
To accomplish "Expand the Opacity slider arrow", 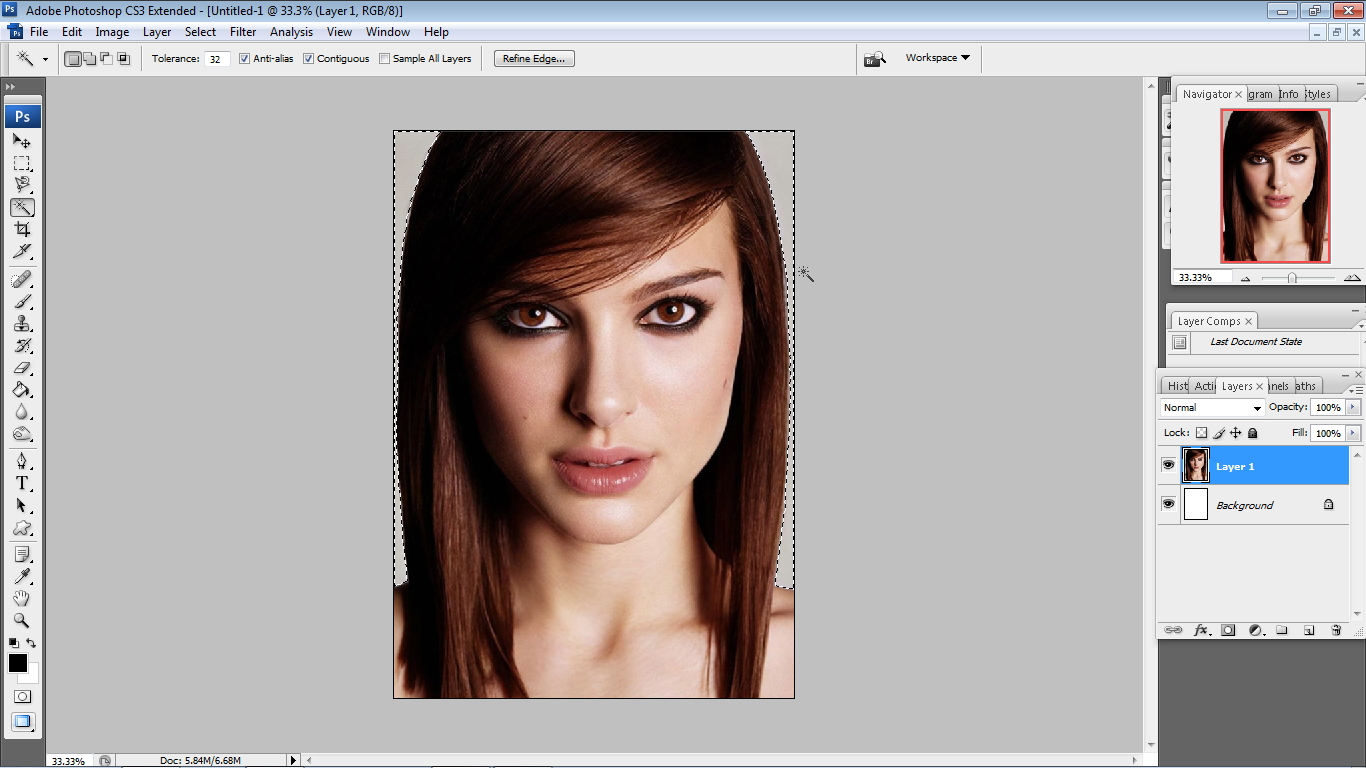I will tap(1353, 408).
